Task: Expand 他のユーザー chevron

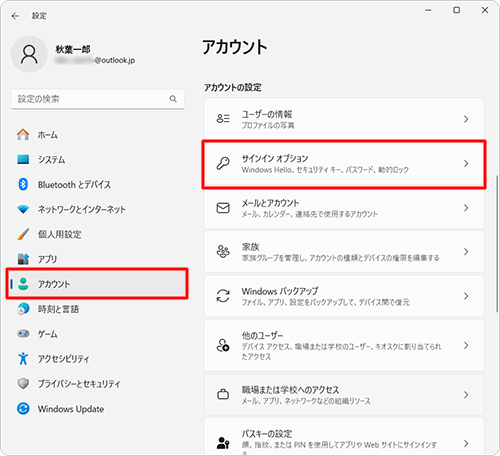Action: pyautogui.click(x=466, y=346)
